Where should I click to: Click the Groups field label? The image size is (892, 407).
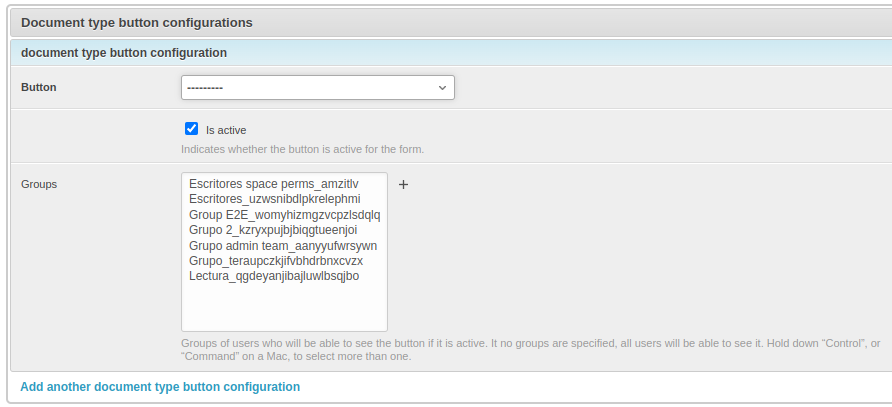pyautogui.click(x=39, y=184)
